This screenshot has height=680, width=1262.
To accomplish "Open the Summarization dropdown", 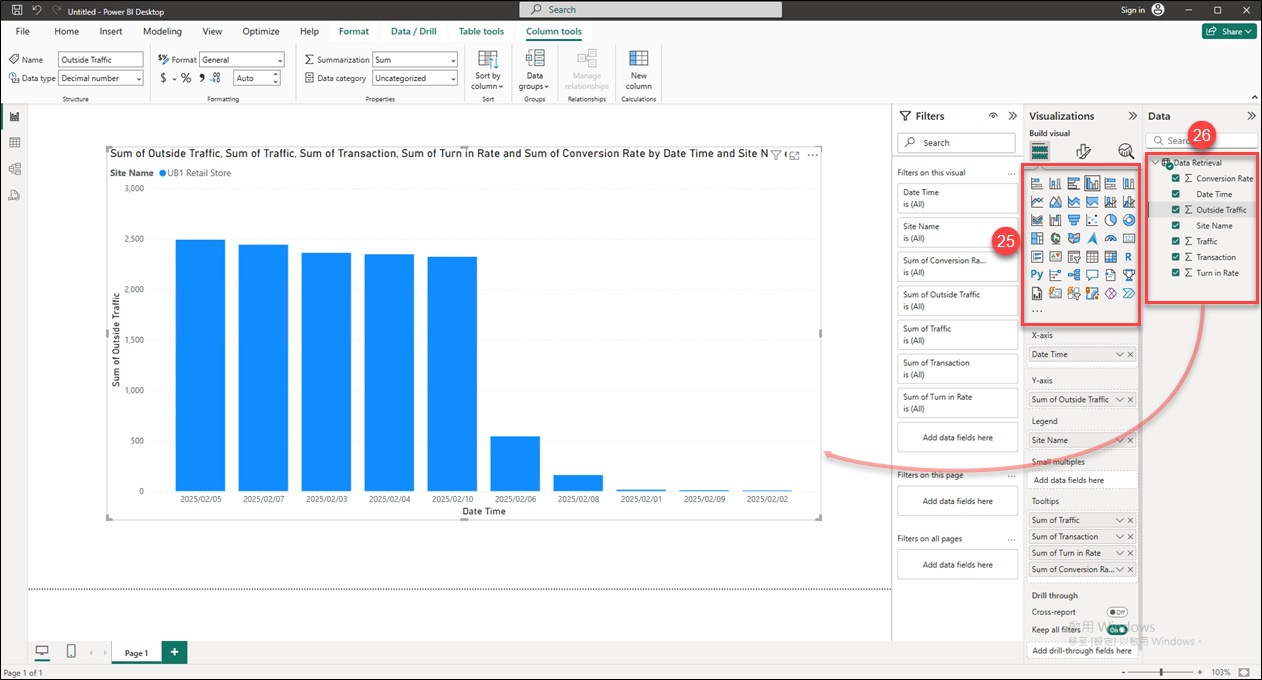I will tap(415, 60).
